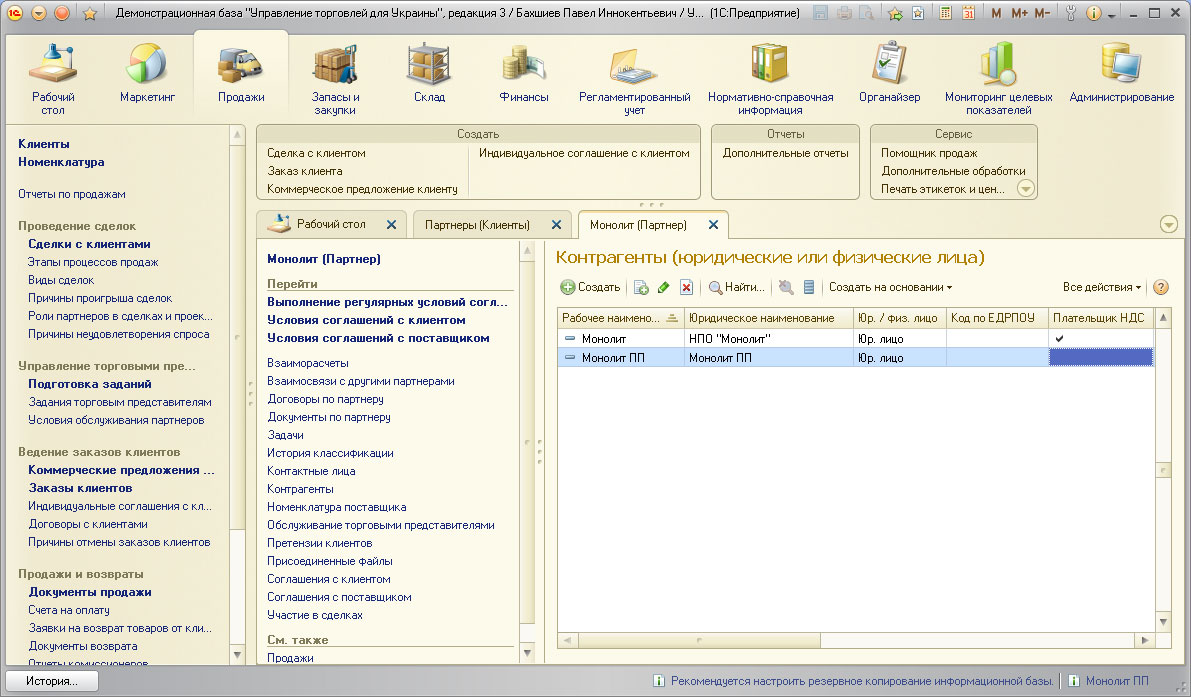Click the red X delete mark icon

click(686, 287)
